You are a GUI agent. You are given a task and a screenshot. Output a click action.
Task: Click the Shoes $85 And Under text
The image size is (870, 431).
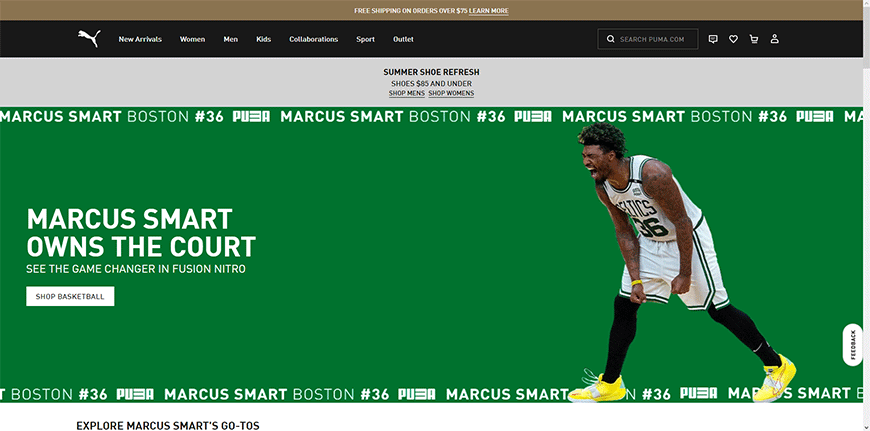[x=431, y=83]
